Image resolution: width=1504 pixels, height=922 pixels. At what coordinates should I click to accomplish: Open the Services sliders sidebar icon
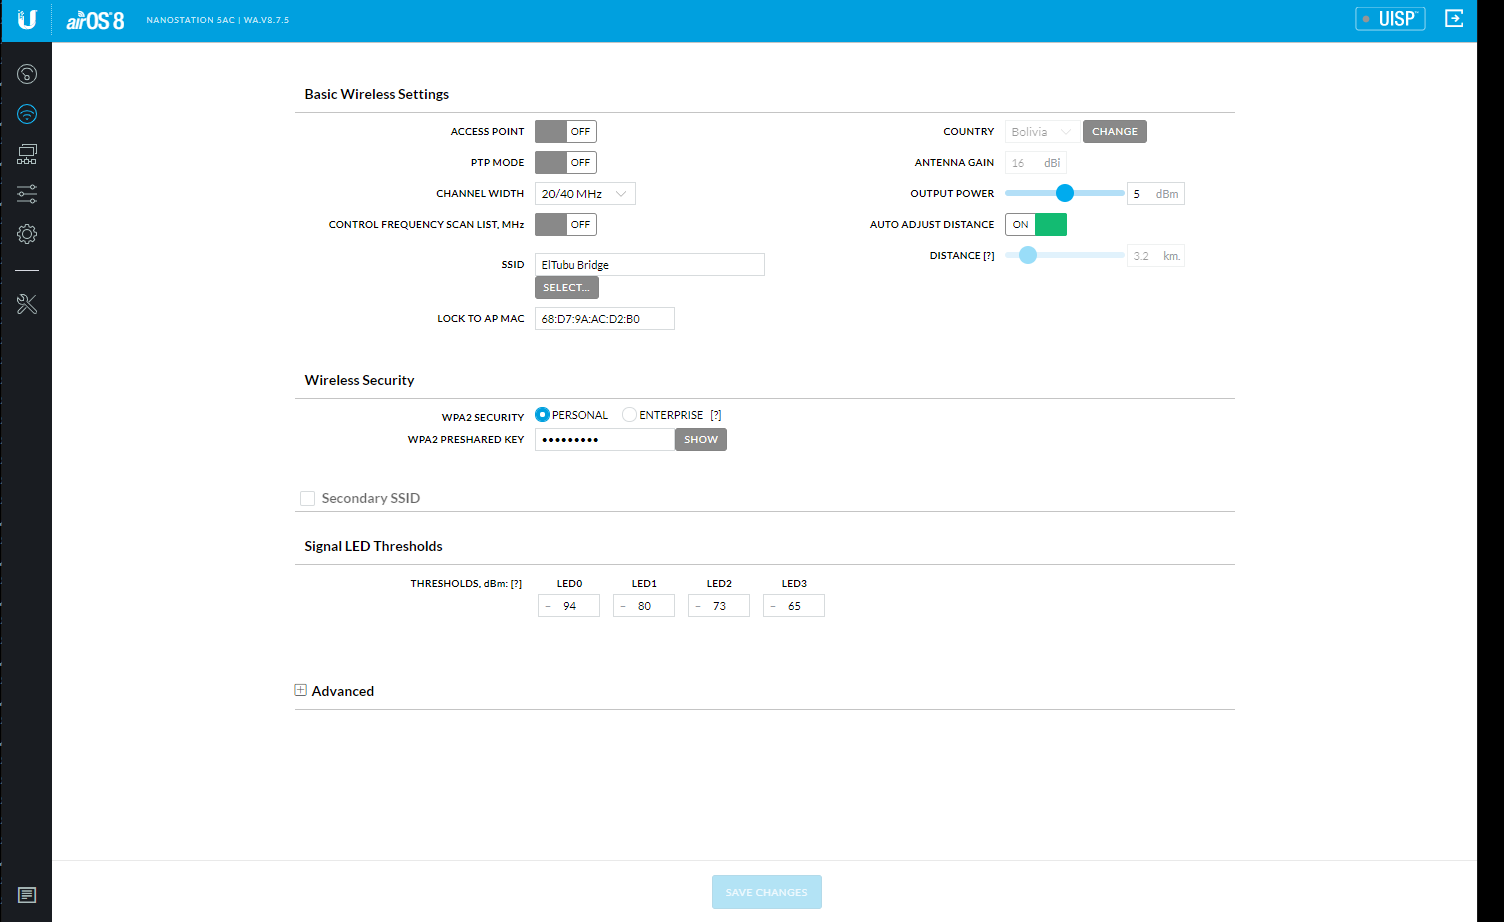tap(27, 194)
